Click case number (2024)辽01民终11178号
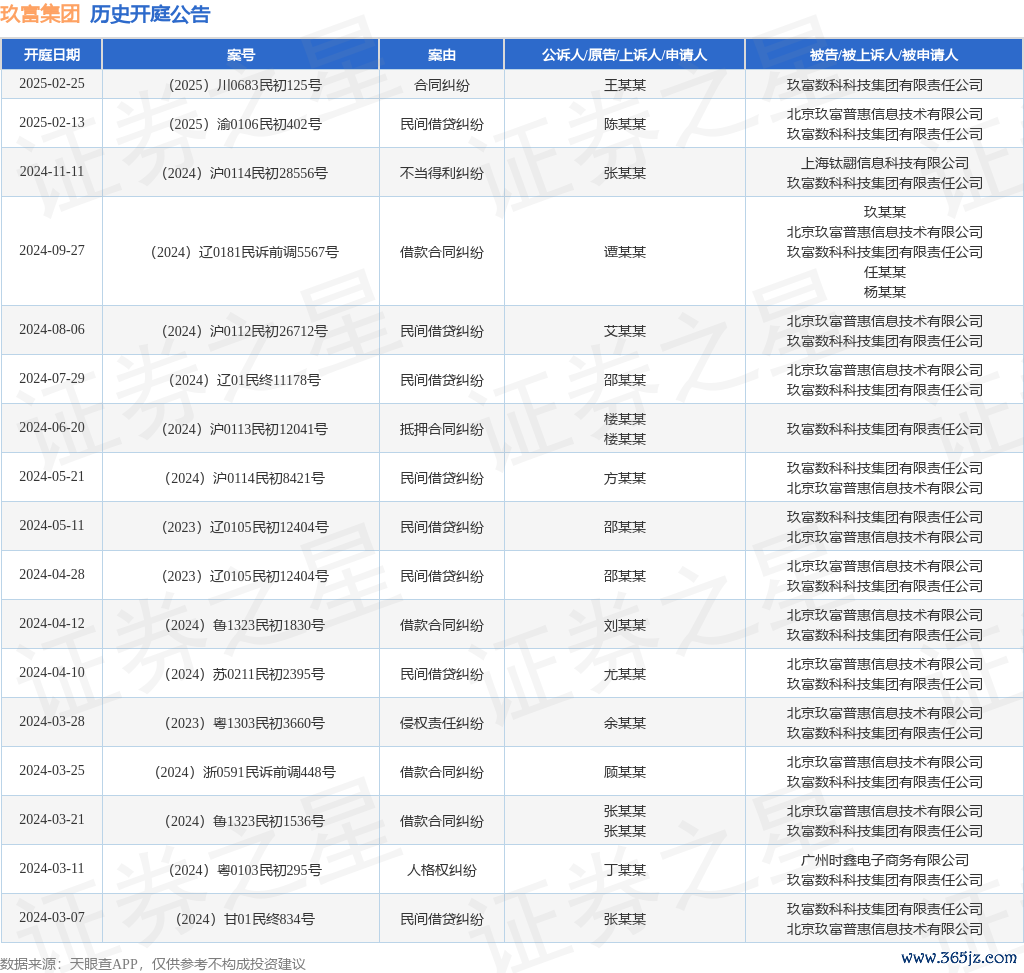Screen dimensions: 1024x973 [244, 380]
